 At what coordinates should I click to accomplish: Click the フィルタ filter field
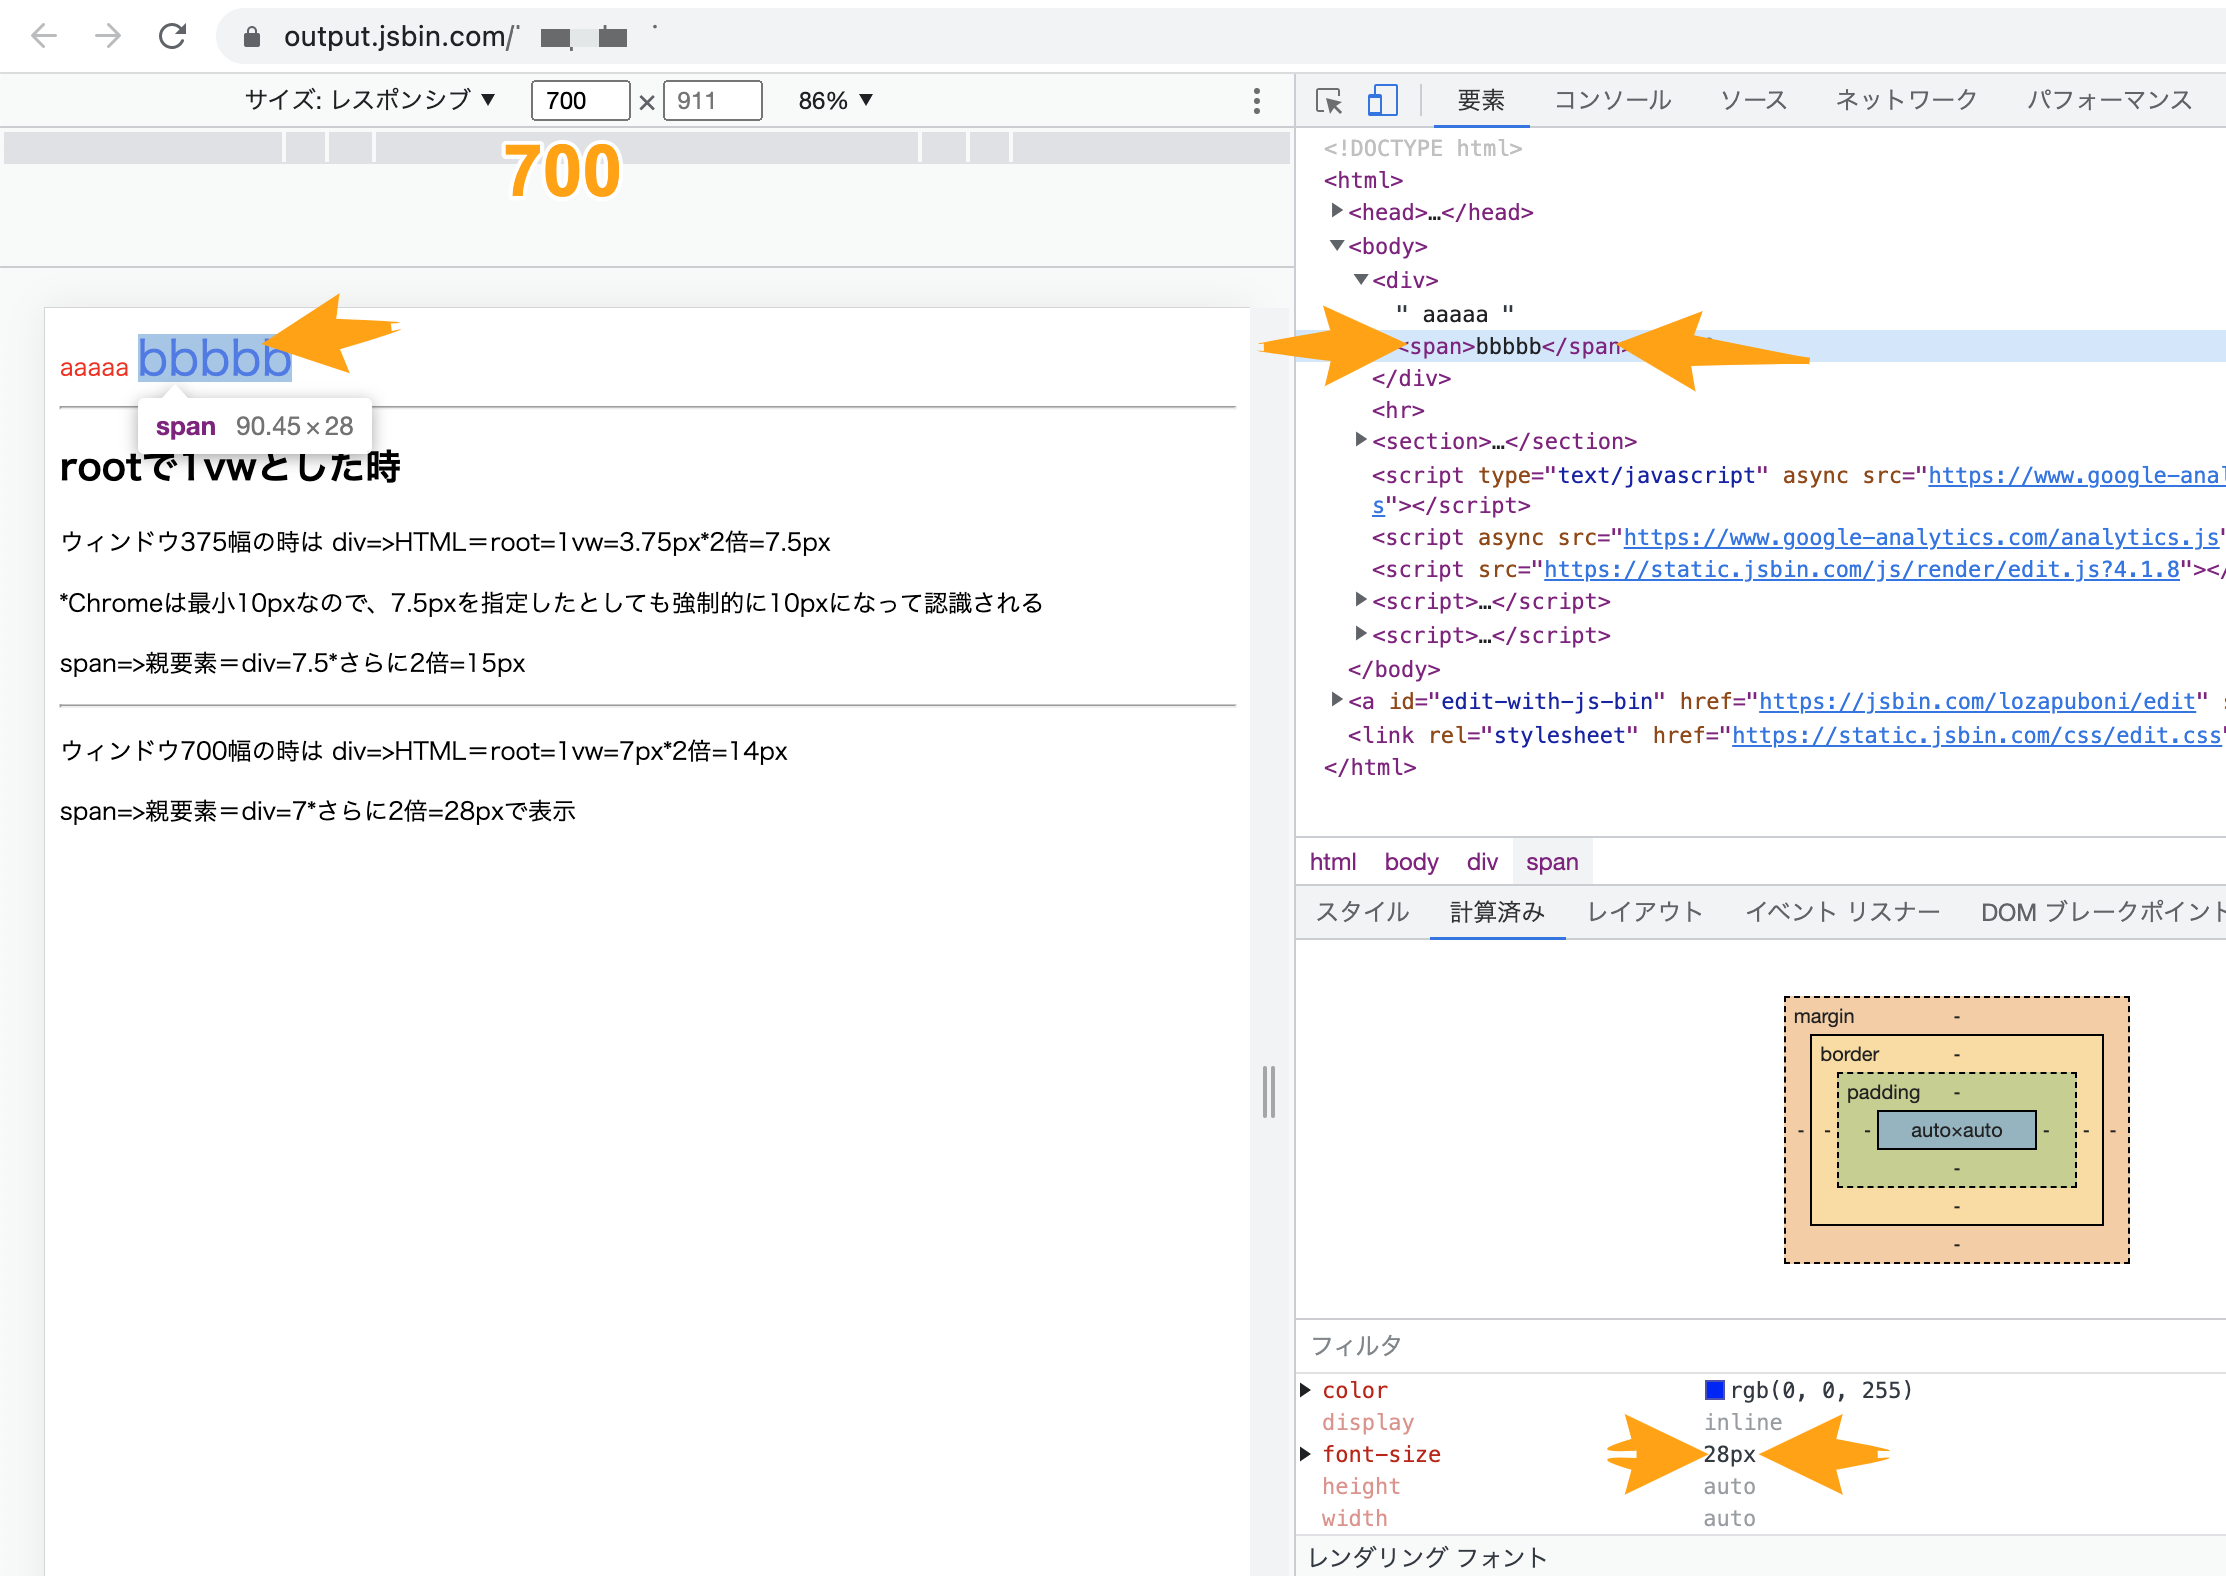[x=1760, y=1346]
